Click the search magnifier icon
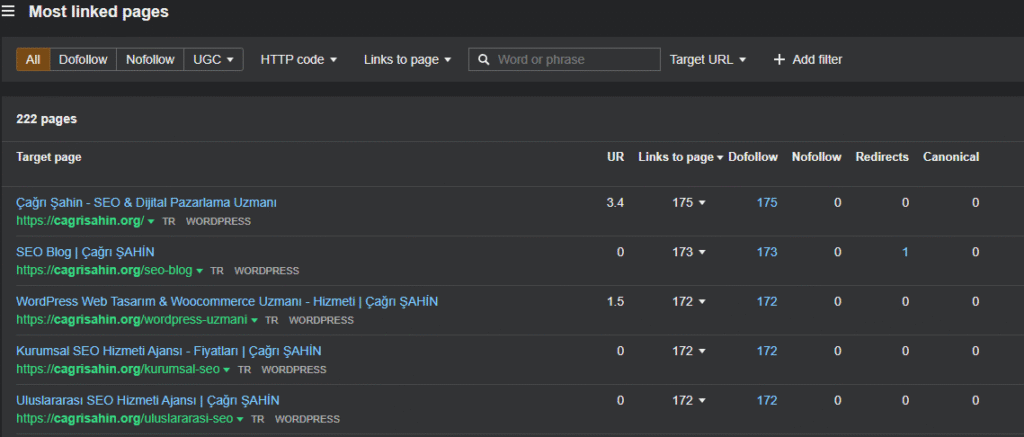The height and width of the screenshot is (437, 1024). [x=484, y=59]
